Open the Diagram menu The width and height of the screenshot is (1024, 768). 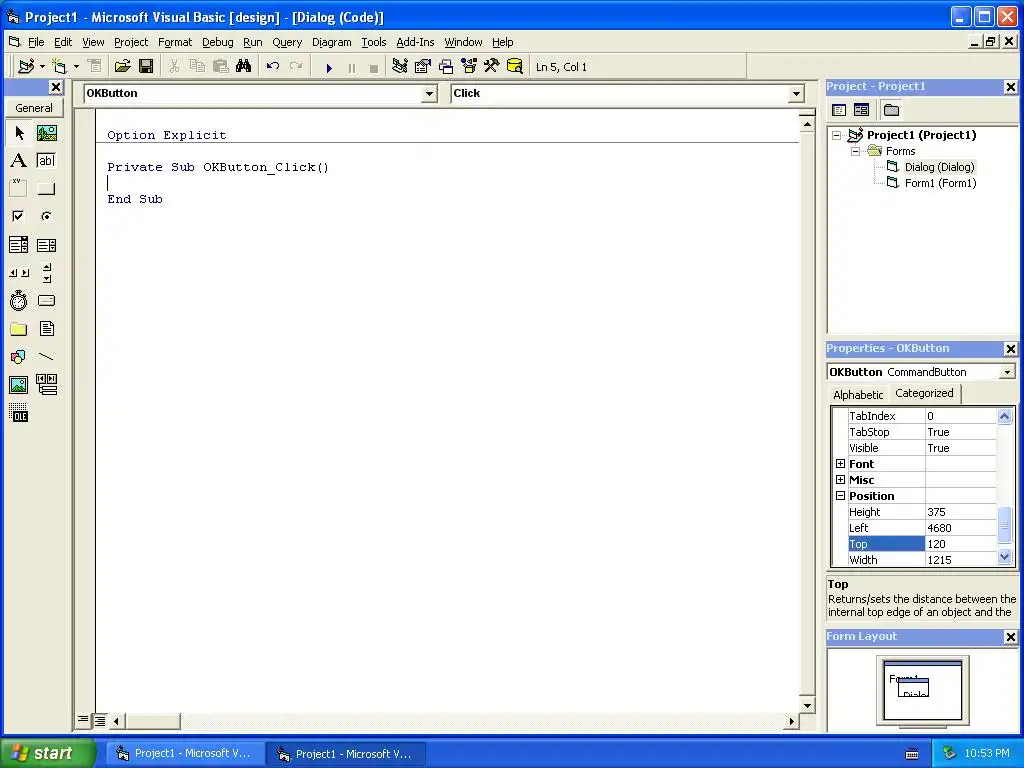pos(331,42)
